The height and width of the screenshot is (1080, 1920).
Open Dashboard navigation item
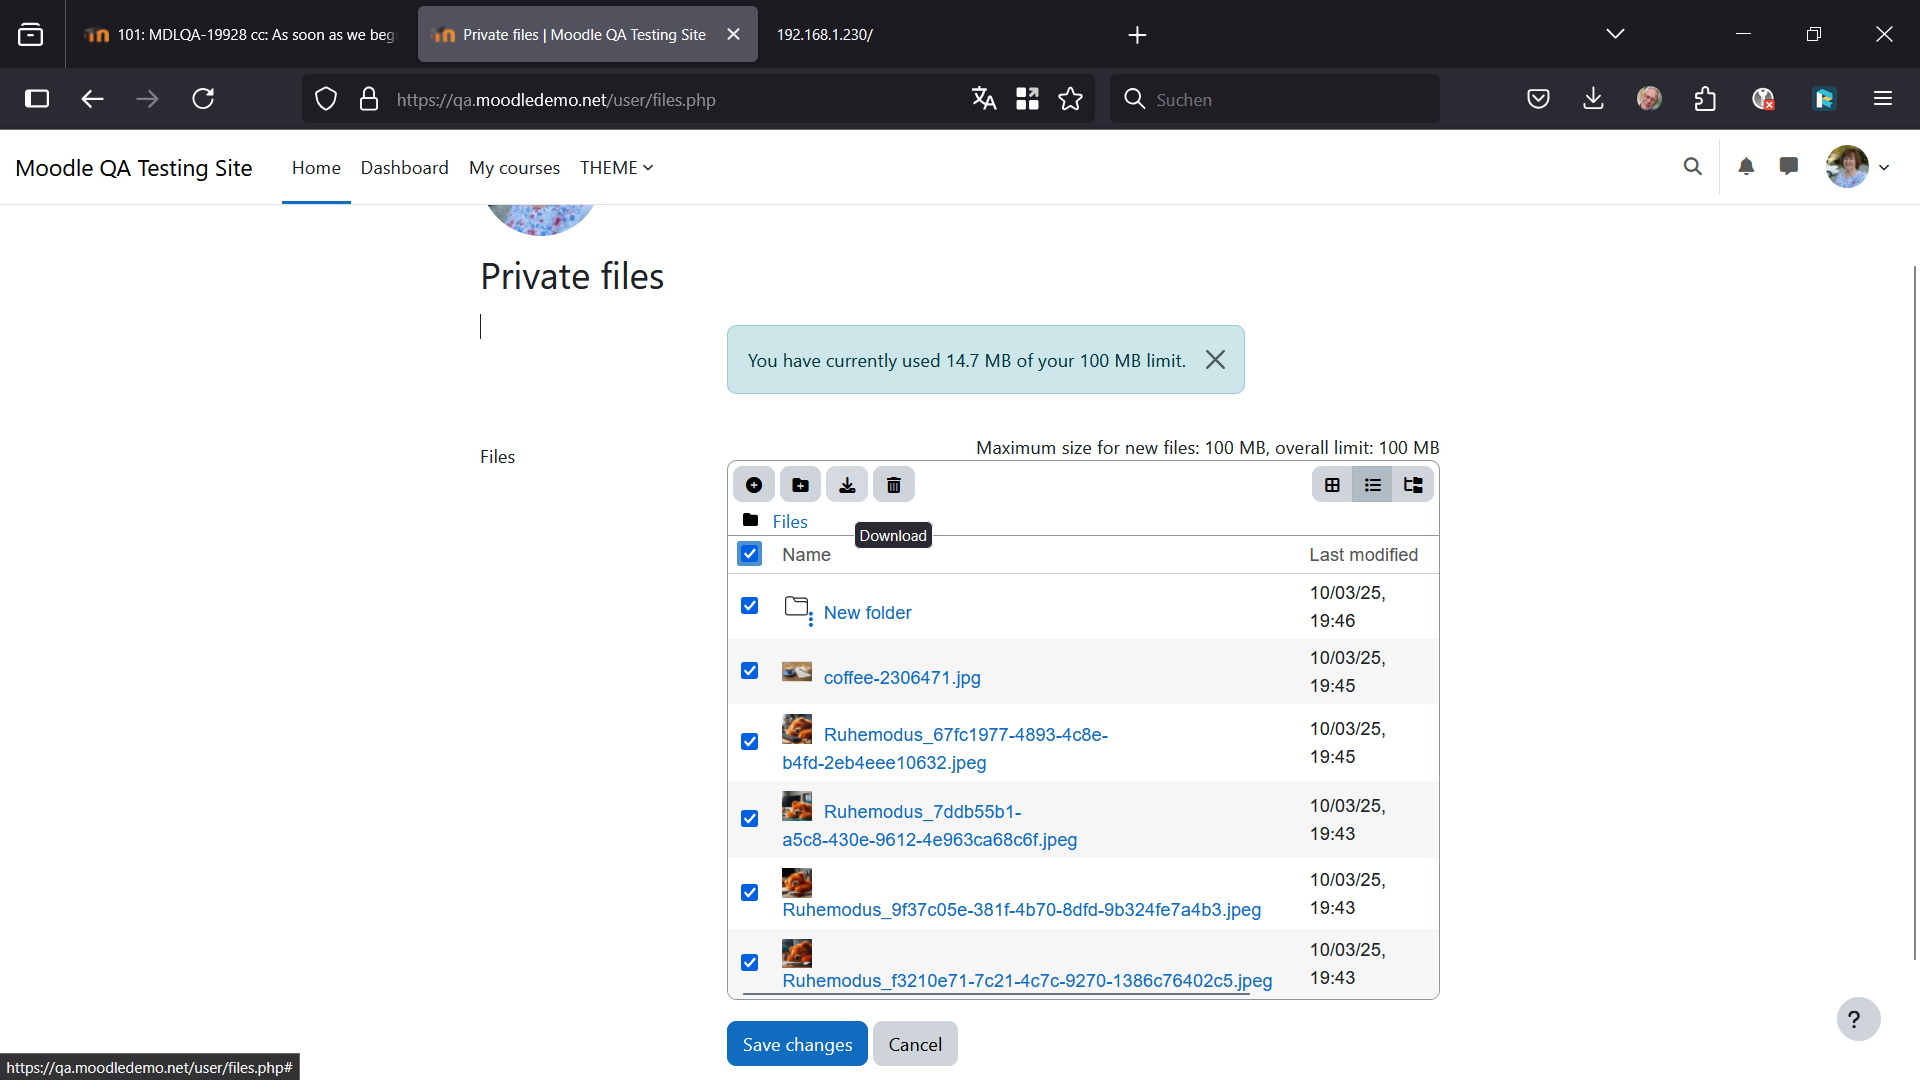(404, 168)
